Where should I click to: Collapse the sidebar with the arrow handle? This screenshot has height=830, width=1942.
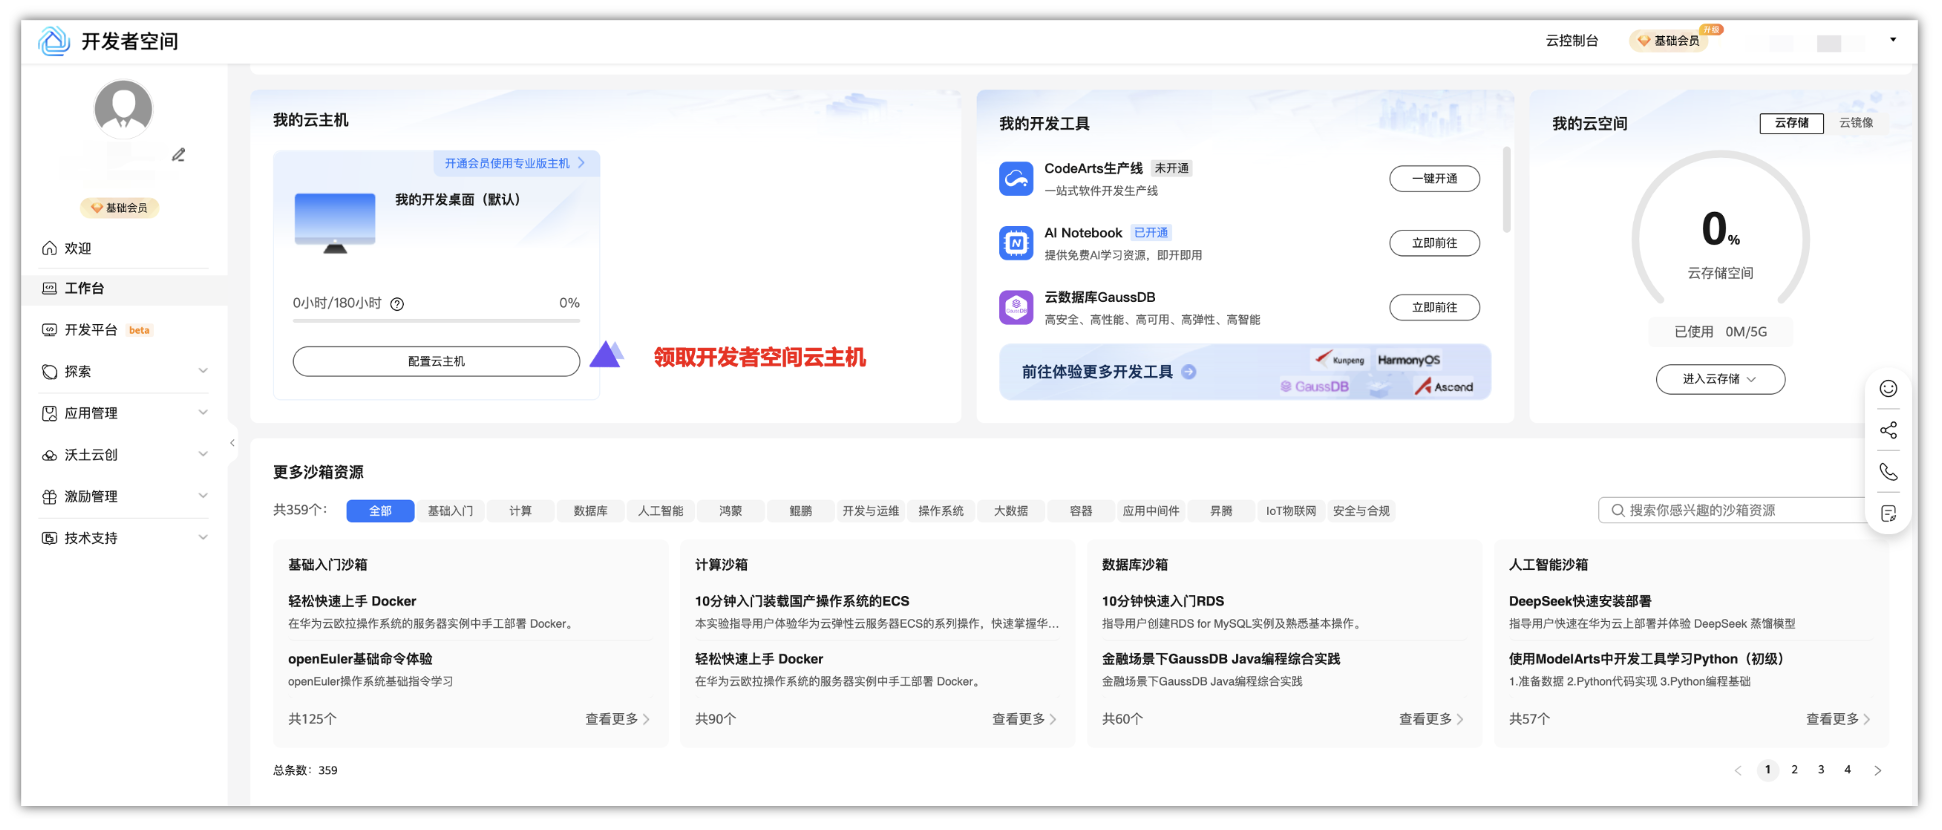(x=232, y=442)
